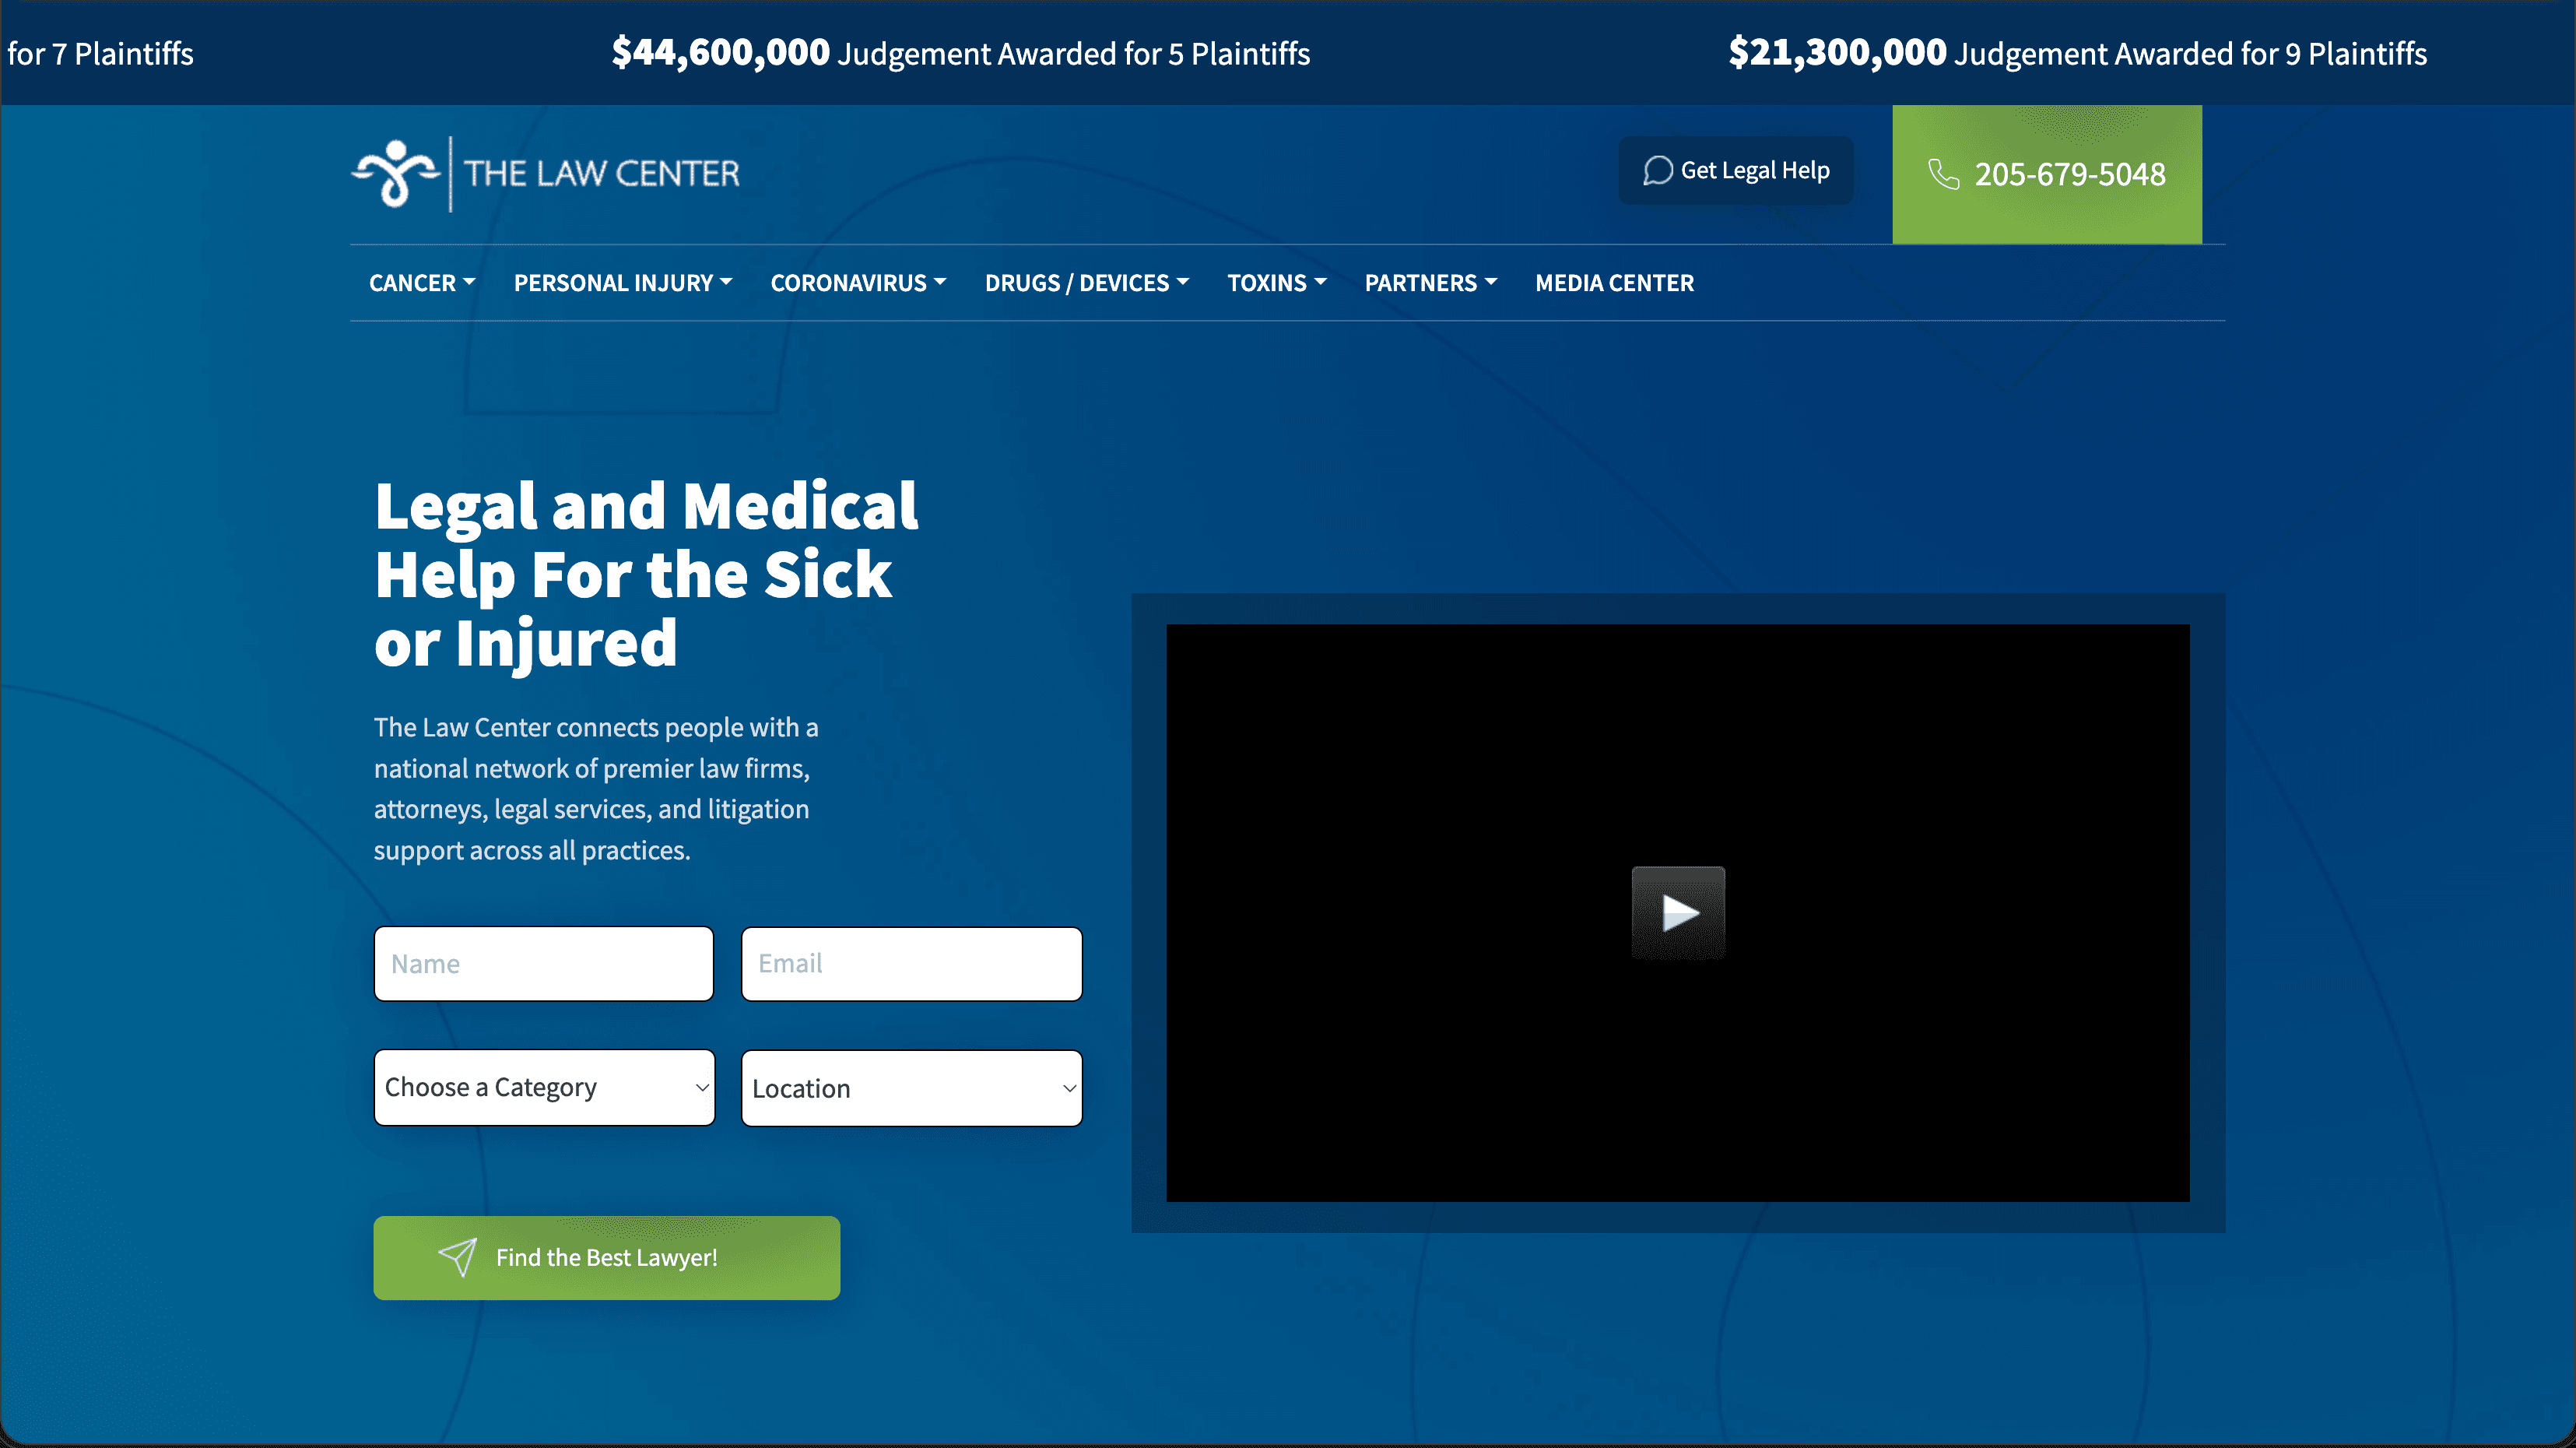Image resolution: width=2576 pixels, height=1448 pixels.
Task: Open the Partners menu
Action: coord(1431,283)
